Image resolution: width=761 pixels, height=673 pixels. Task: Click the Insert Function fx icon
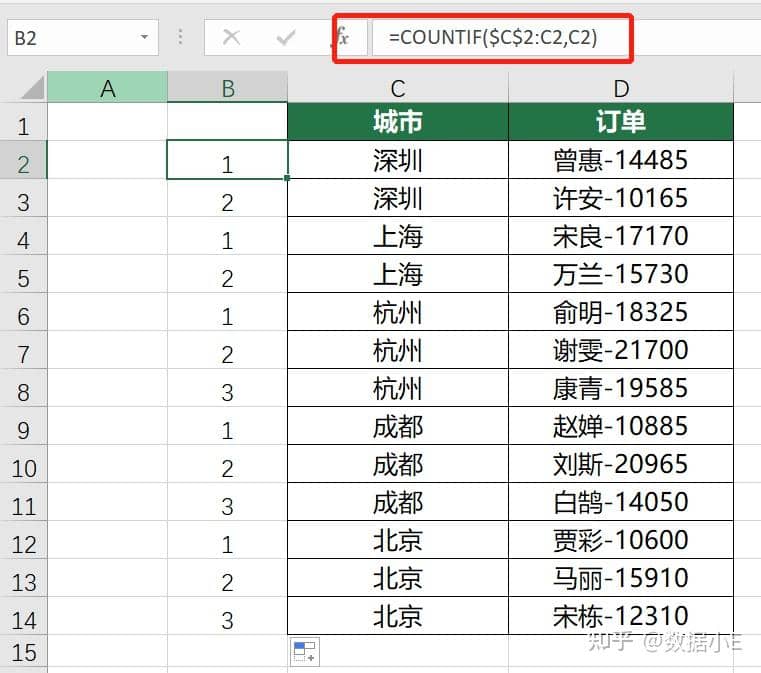tap(342, 38)
